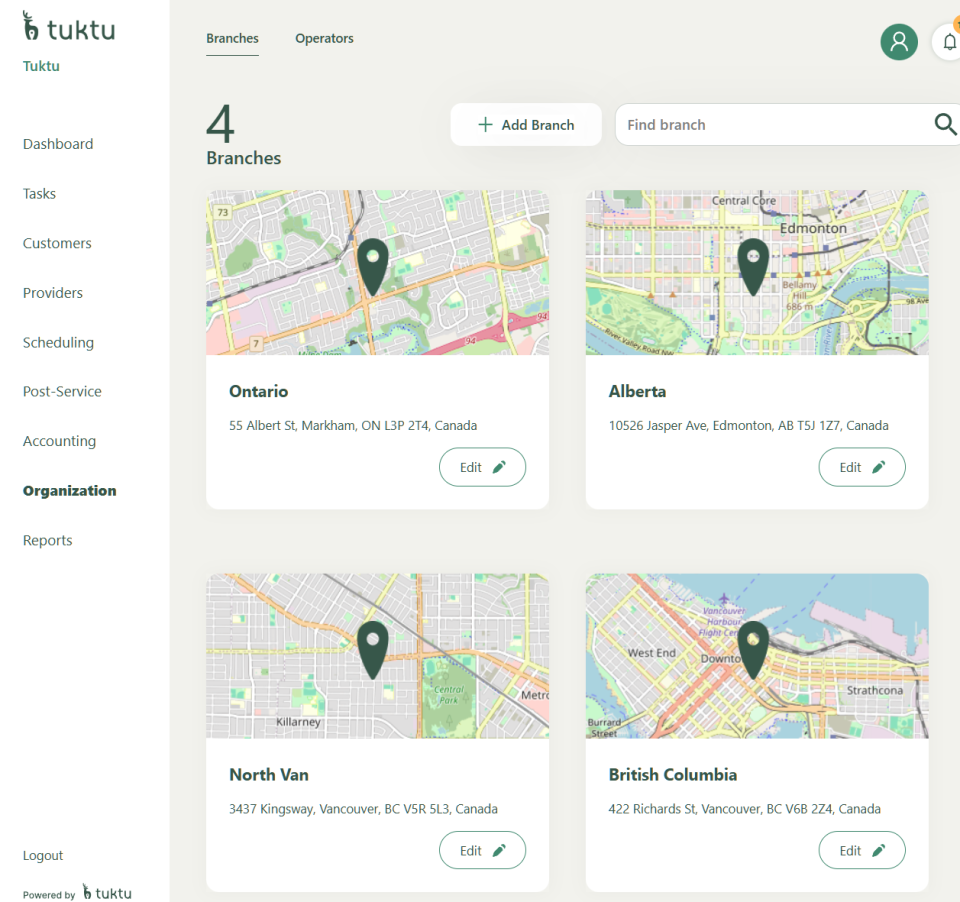Edit the Alberta branch
This screenshot has height=902, width=960.
pyautogui.click(x=861, y=467)
